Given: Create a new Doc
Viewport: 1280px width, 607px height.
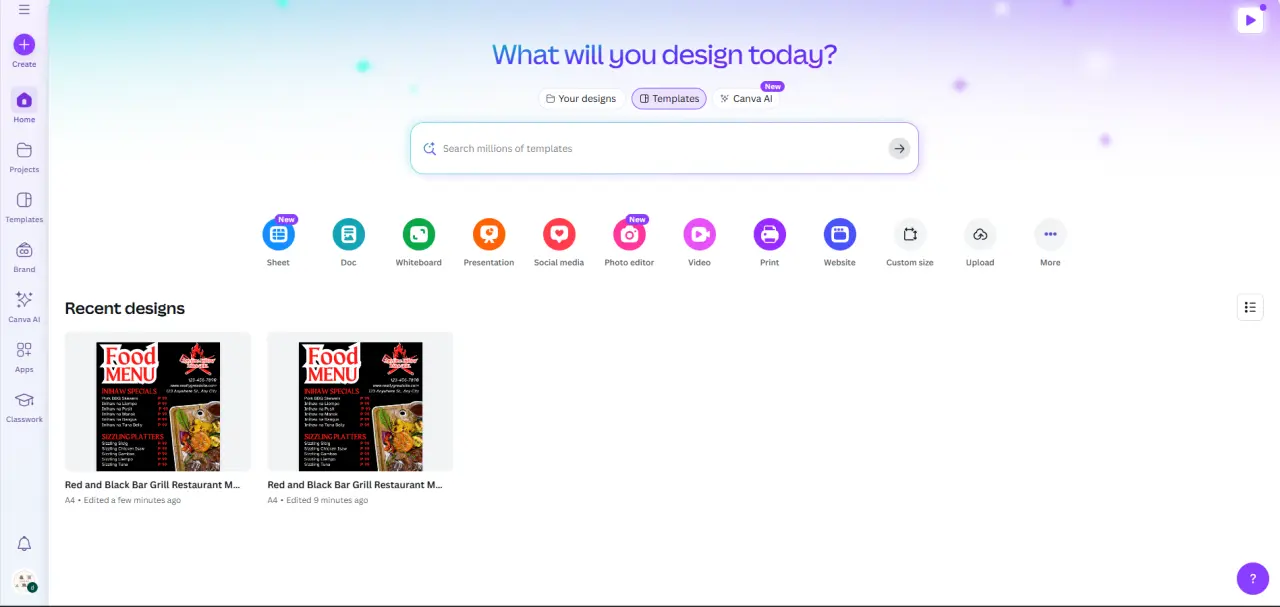Looking at the screenshot, I should click(x=348, y=242).
